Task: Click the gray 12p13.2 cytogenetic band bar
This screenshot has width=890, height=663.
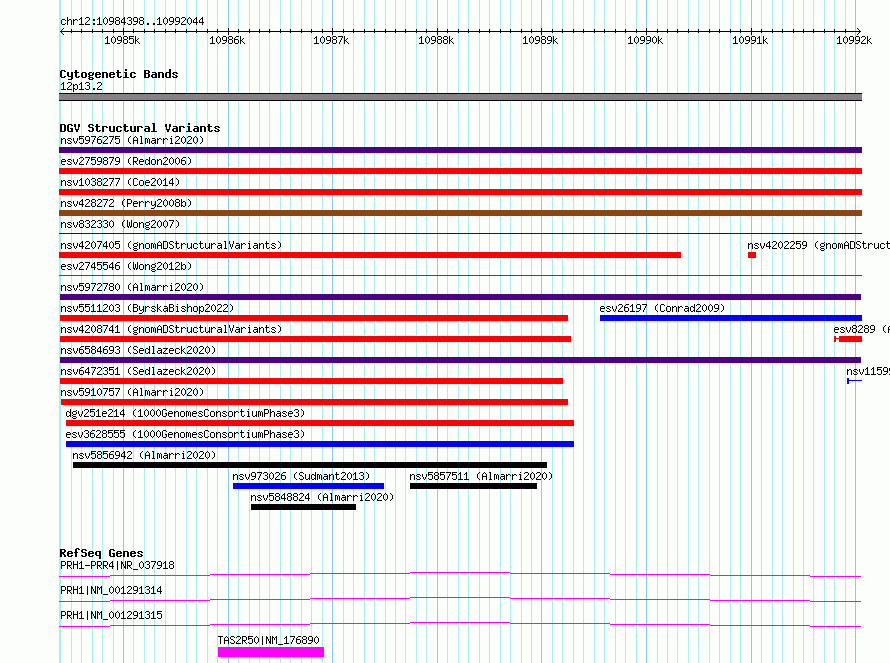Action: point(460,97)
